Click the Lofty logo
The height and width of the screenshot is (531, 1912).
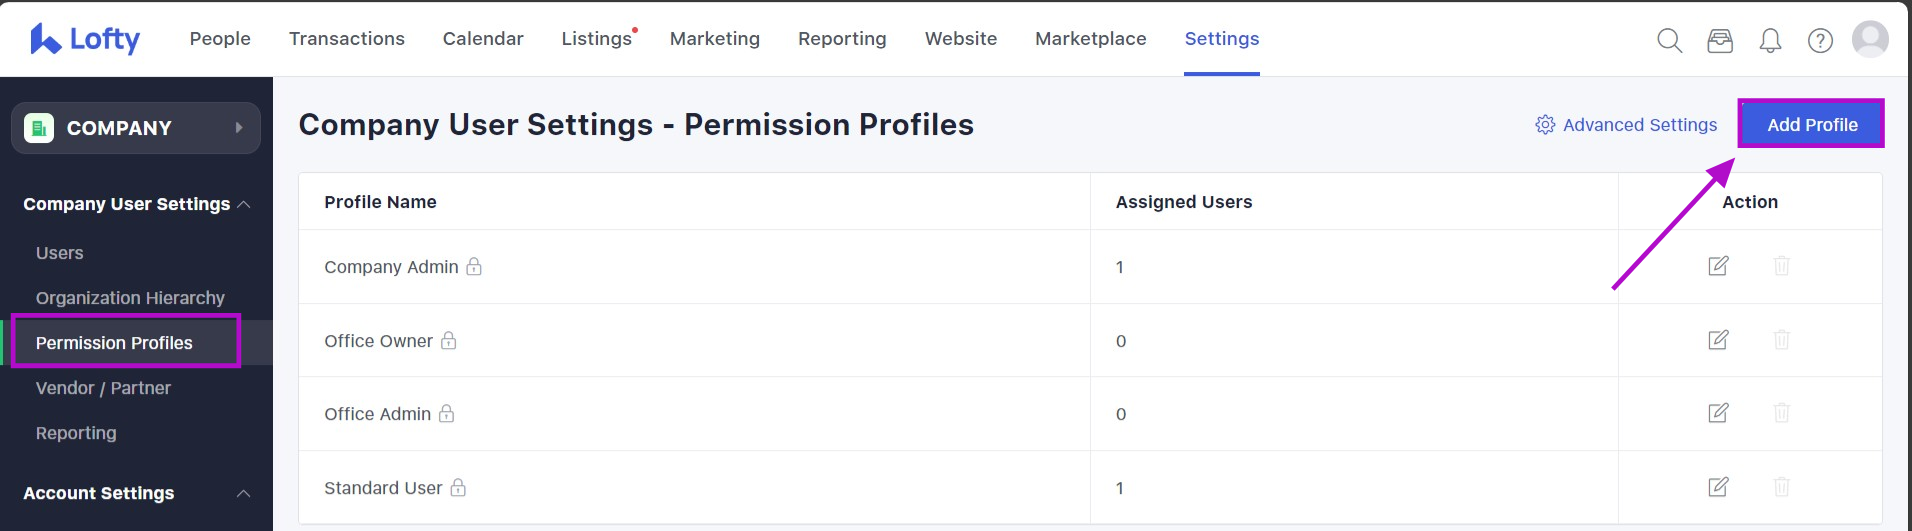tap(85, 39)
